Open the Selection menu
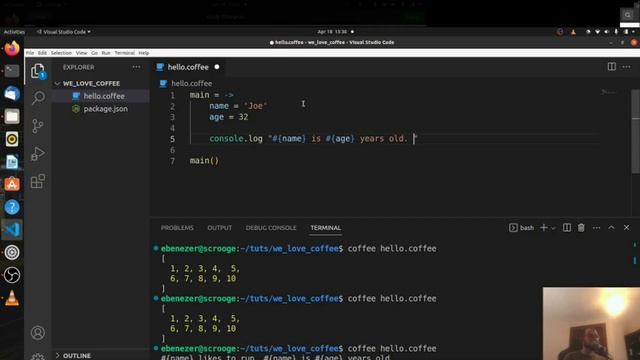 61,53
